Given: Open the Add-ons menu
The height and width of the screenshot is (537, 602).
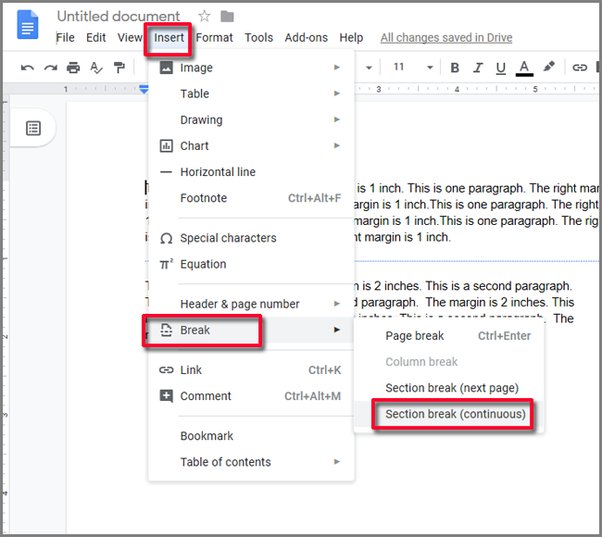Looking at the screenshot, I should tap(306, 38).
